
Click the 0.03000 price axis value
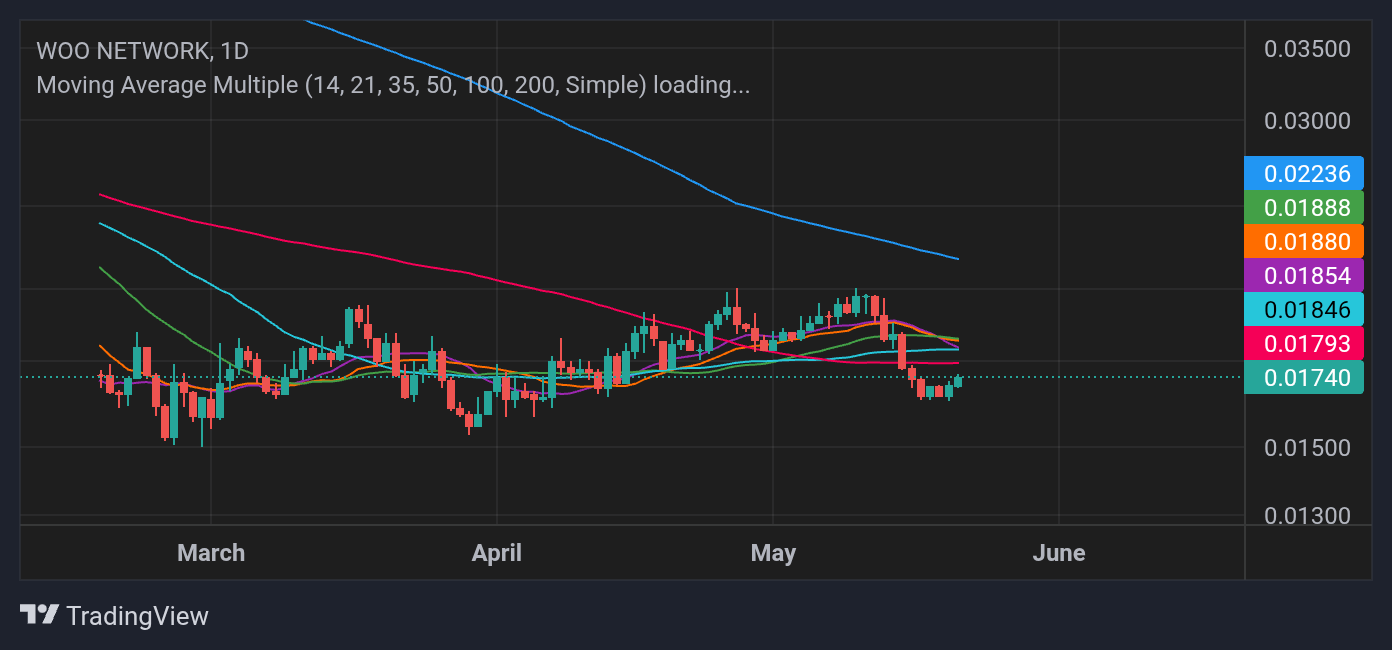pyautogui.click(x=1307, y=121)
